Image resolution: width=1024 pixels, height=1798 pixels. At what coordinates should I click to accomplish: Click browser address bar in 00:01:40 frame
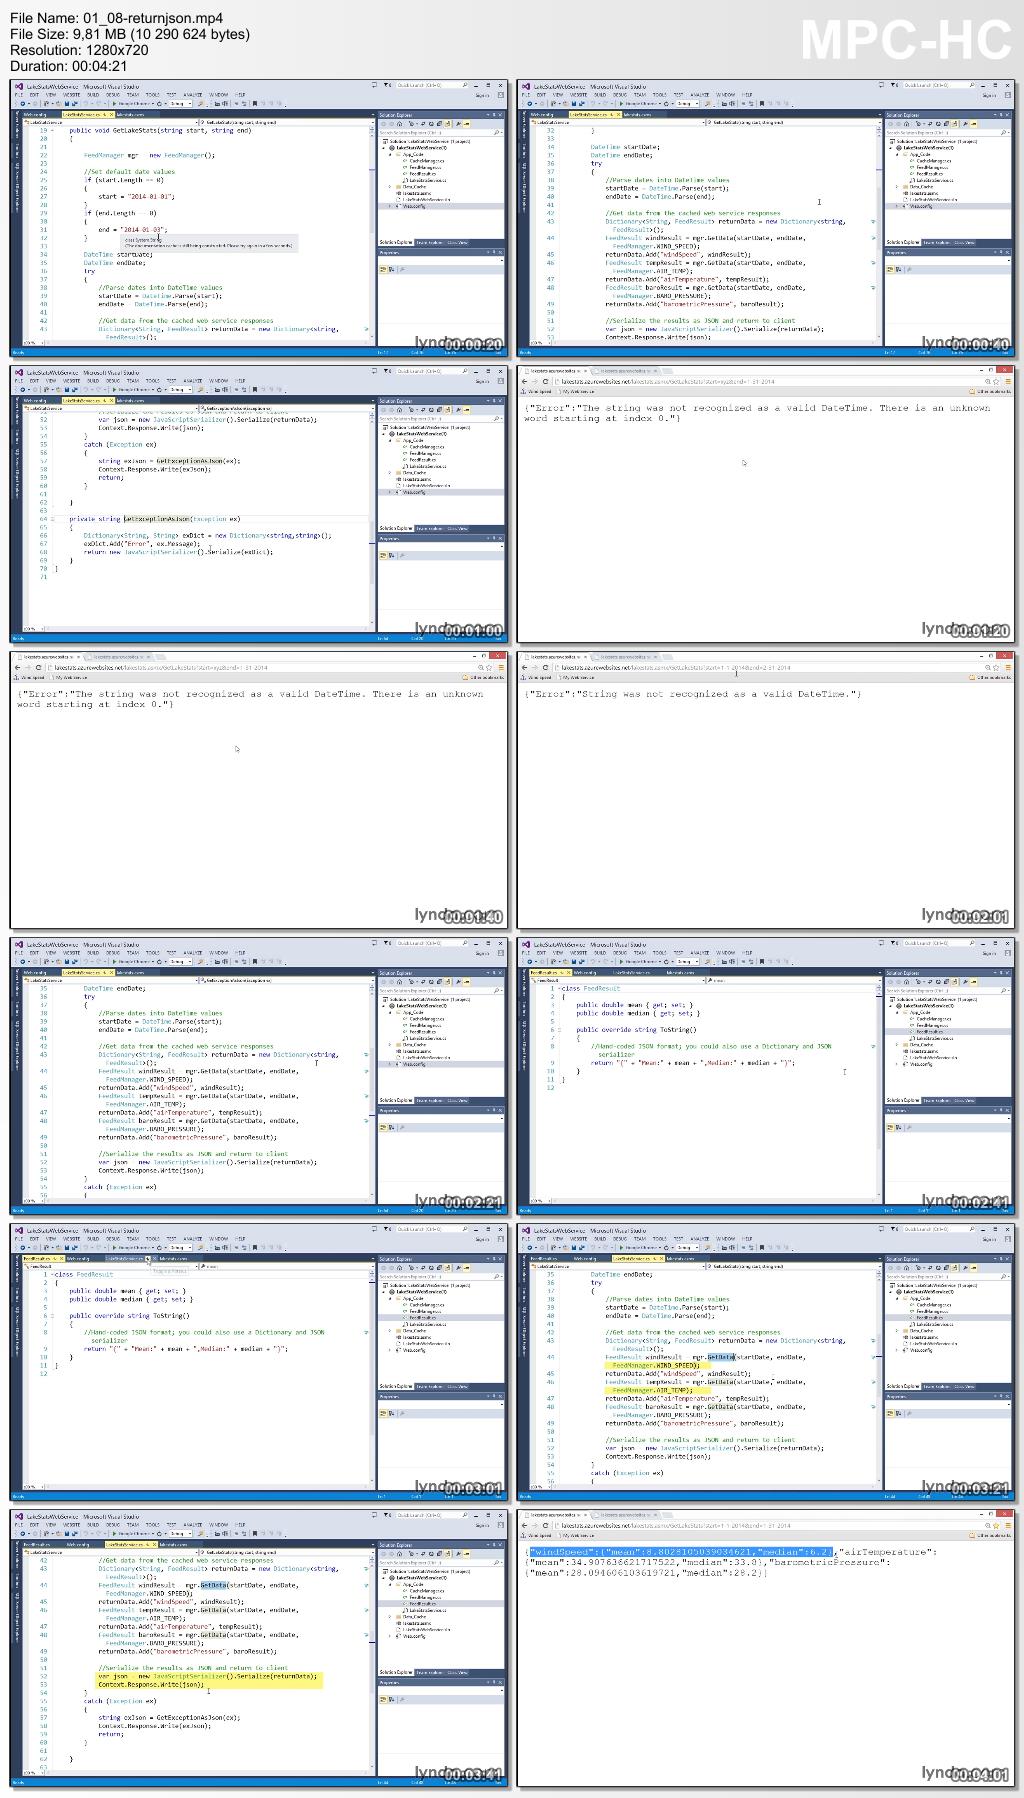267,668
